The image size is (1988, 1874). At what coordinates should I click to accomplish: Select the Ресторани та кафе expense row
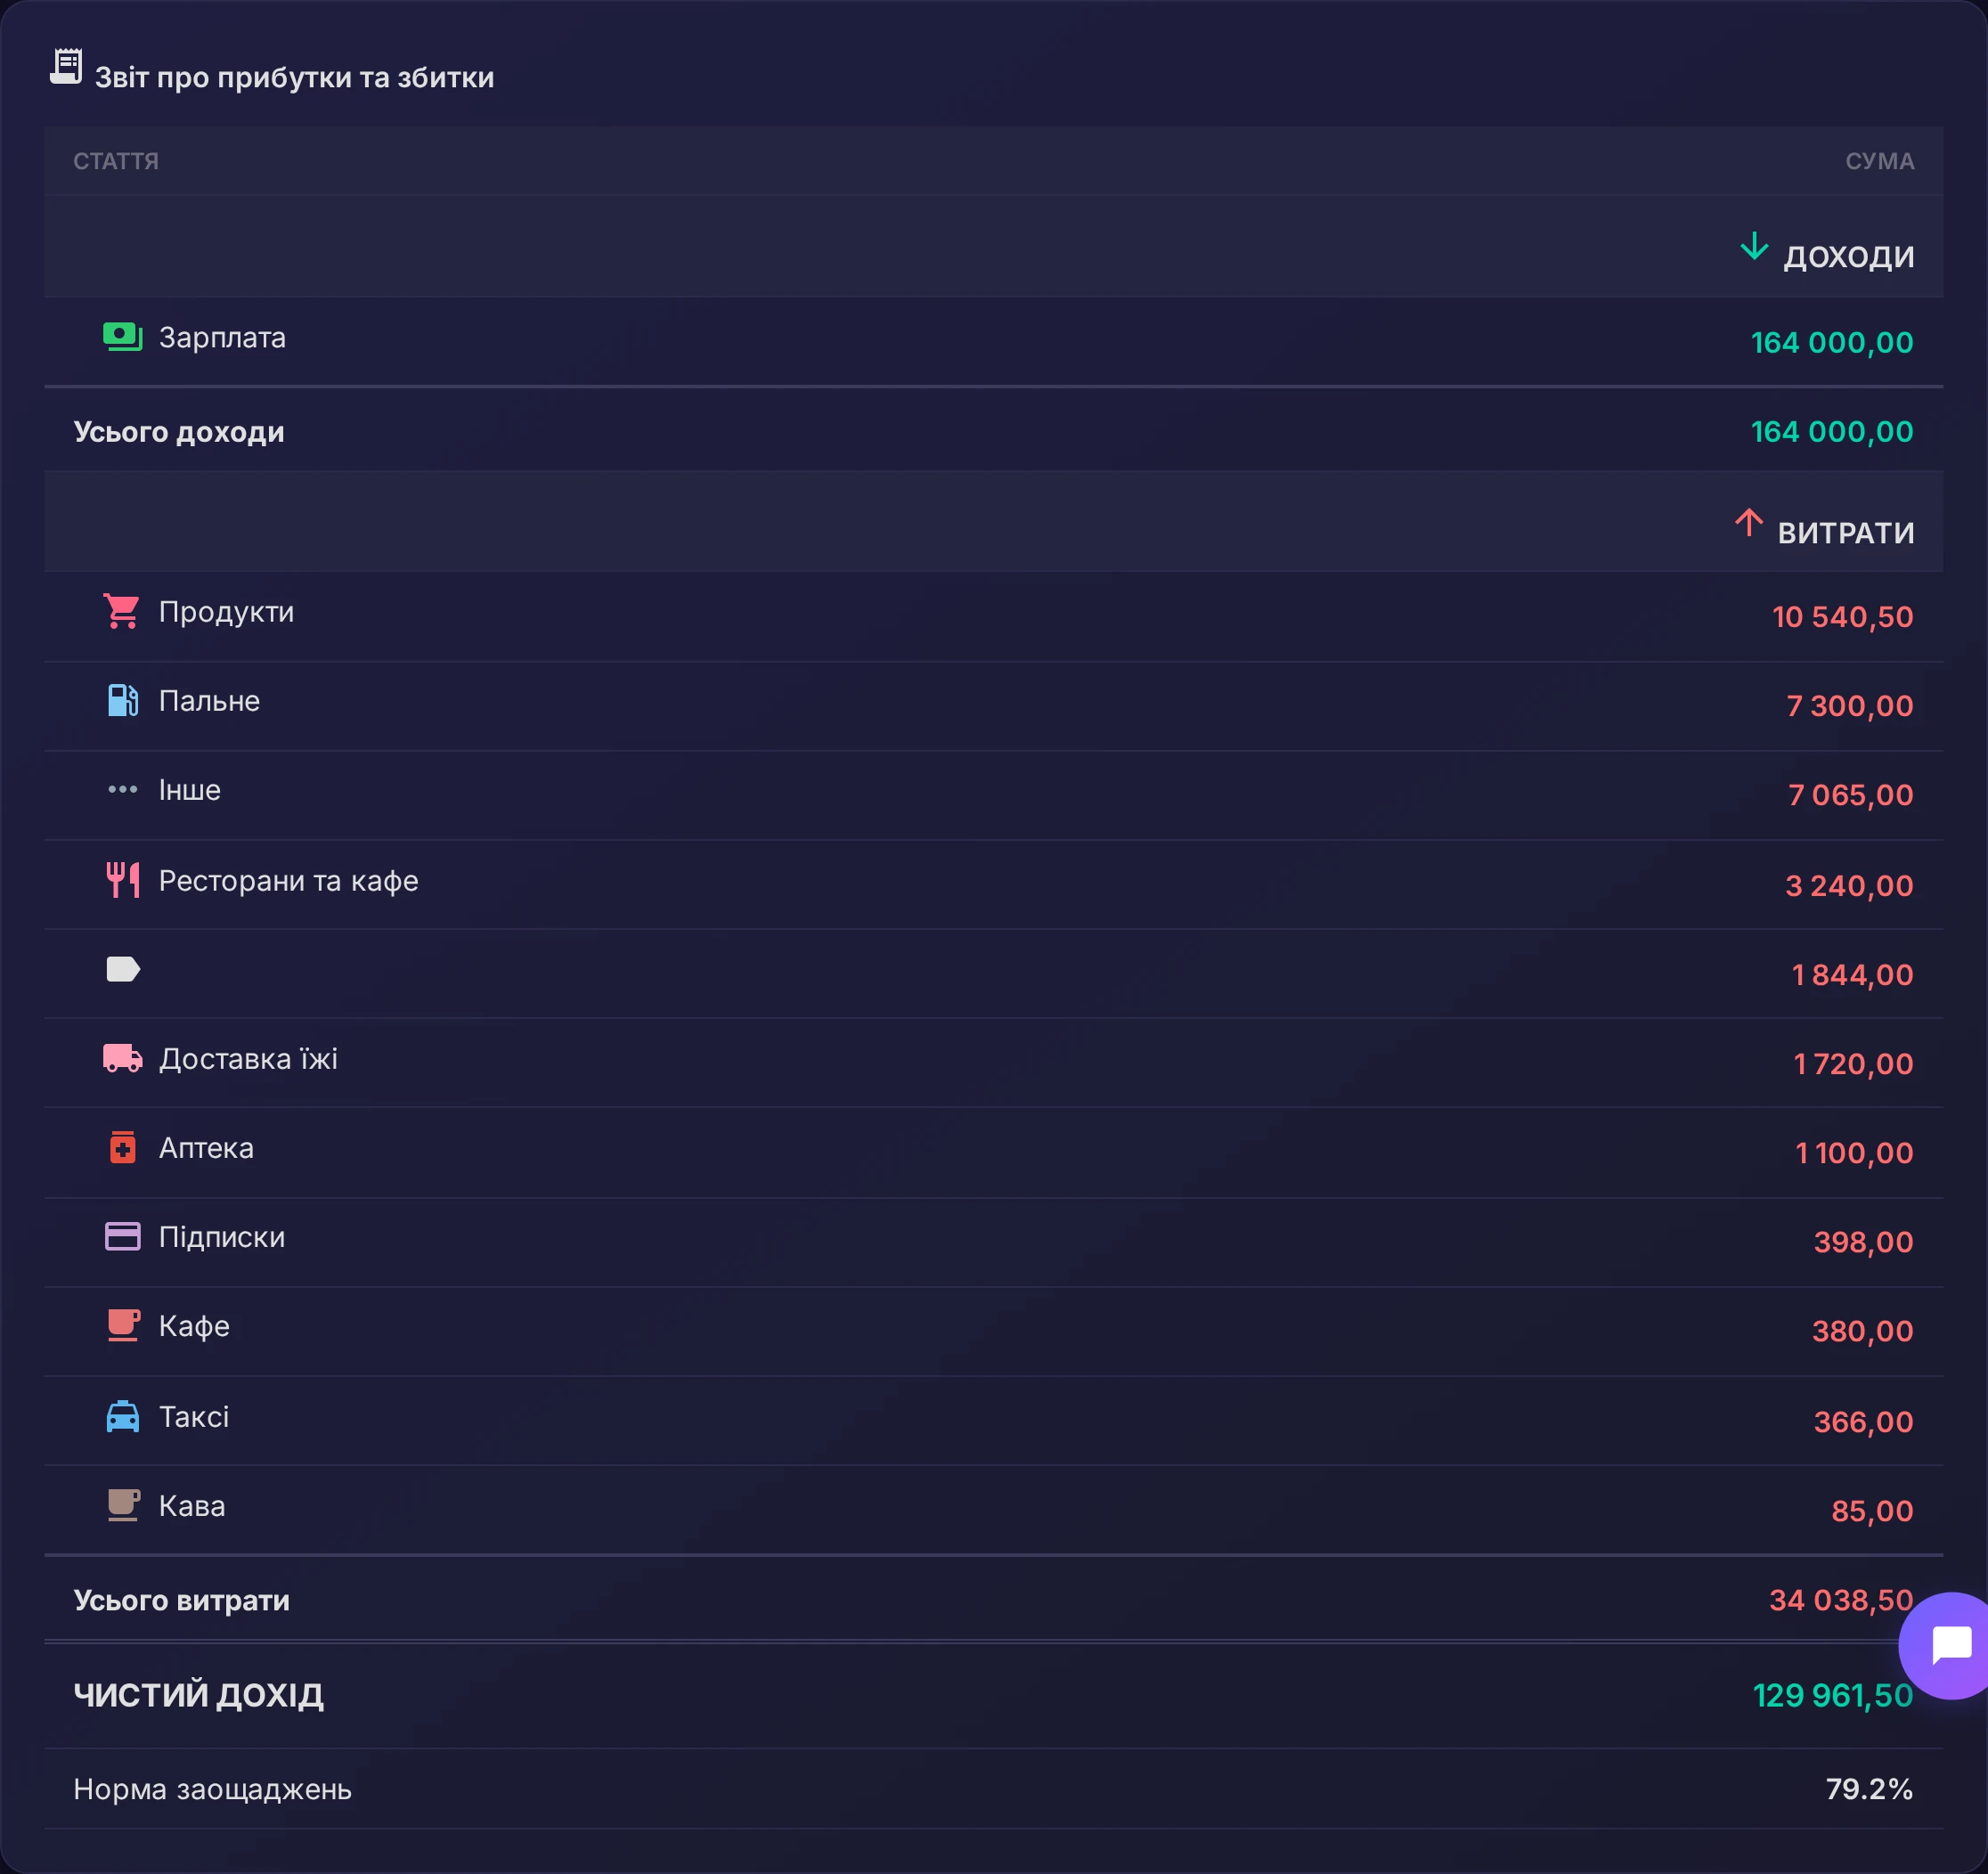994,884
